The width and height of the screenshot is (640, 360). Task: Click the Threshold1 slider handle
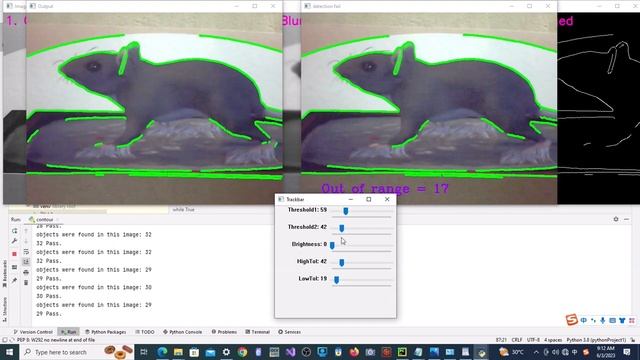click(346, 211)
